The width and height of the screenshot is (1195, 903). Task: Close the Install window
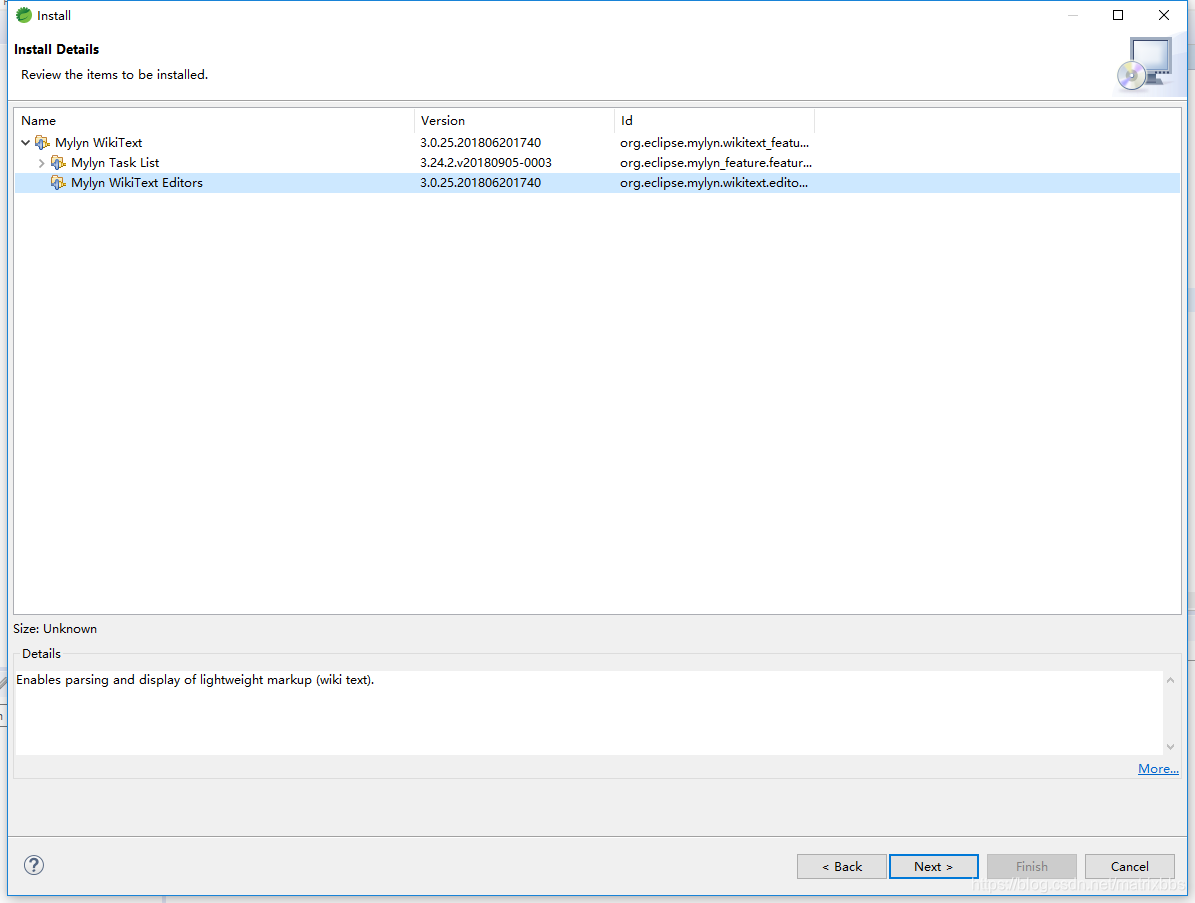click(x=1164, y=15)
